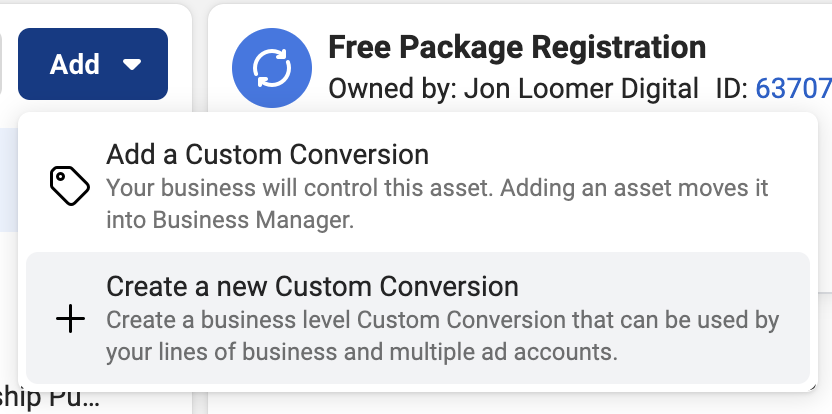Image resolution: width=832 pixels, height=414 pixels.
Task: Click the white Add label text inside the button
Action: tap(75, 64)
